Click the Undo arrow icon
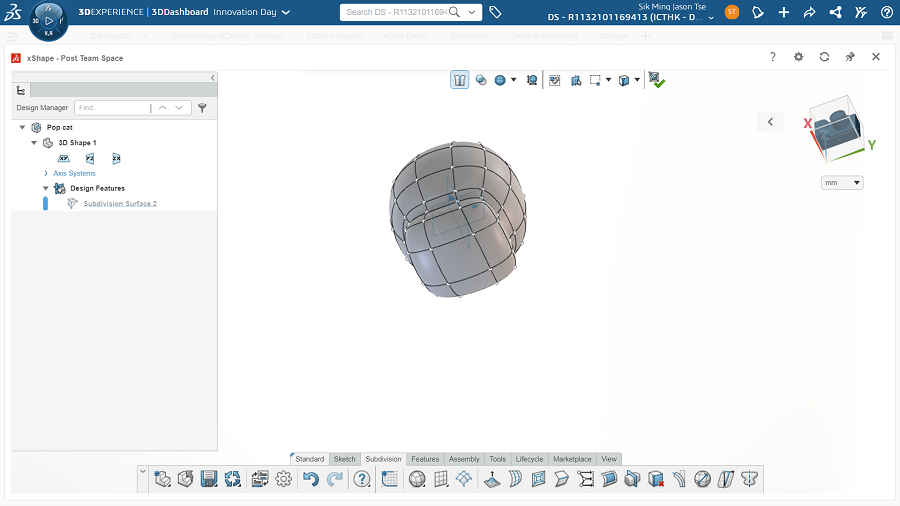 310,480
